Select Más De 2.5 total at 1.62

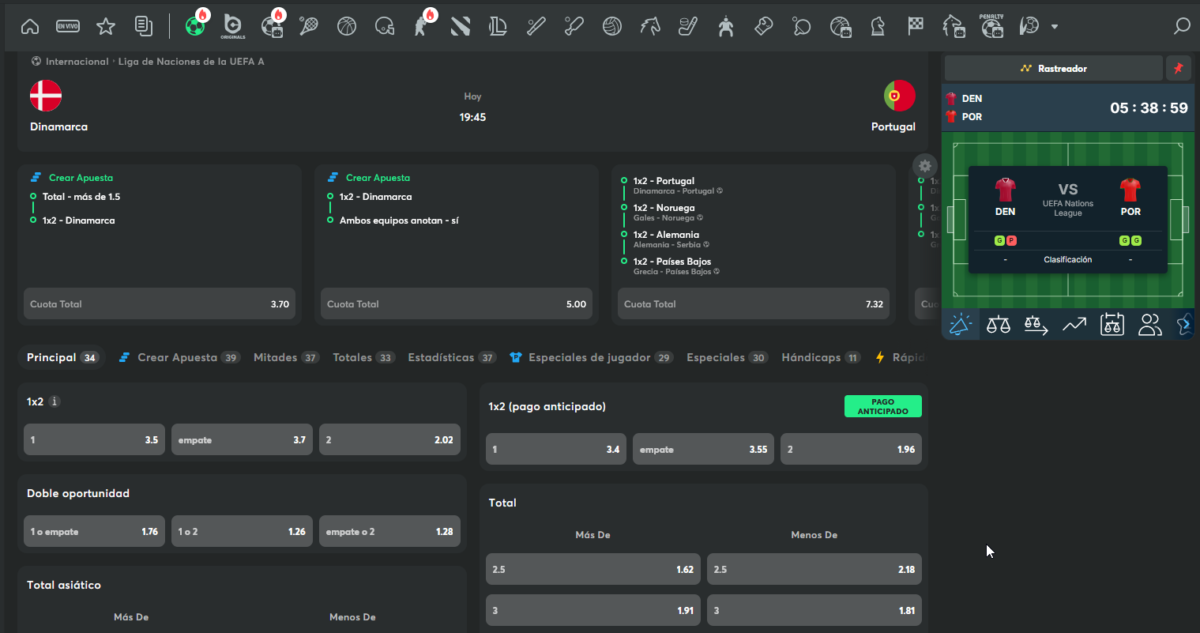(593, 569)
